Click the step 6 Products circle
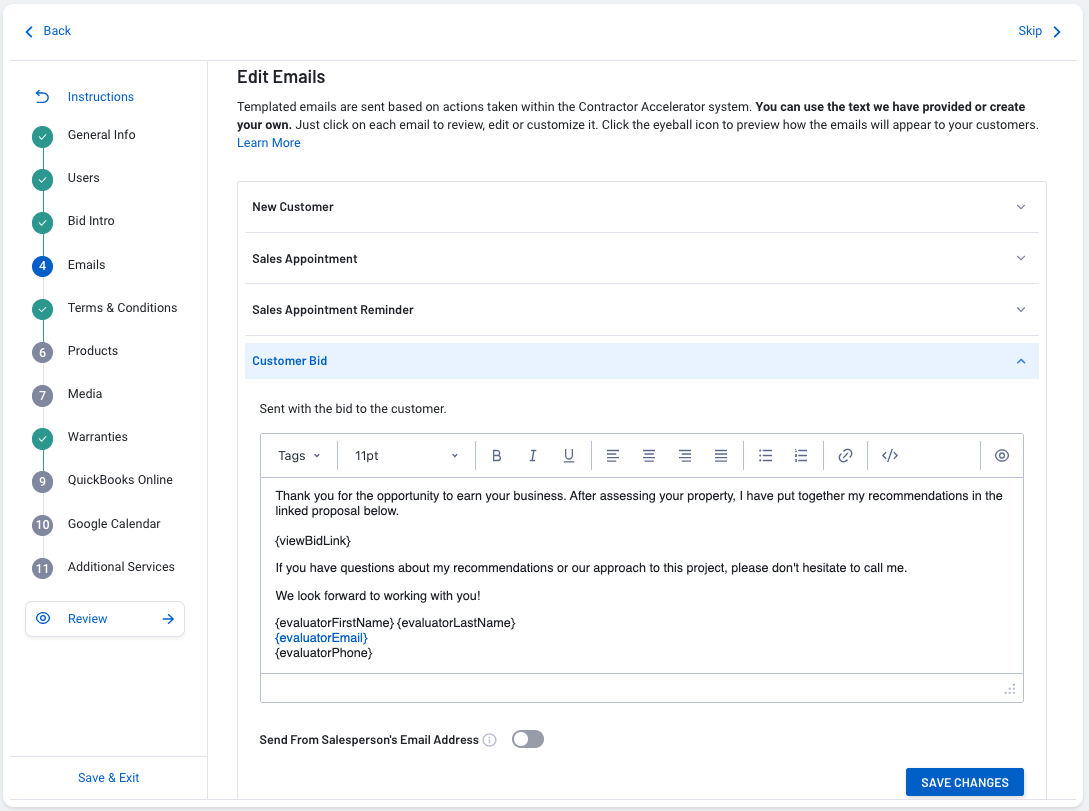Image resolution: width=1089 pixels, height=811 pixels. [x=42, y=352]
